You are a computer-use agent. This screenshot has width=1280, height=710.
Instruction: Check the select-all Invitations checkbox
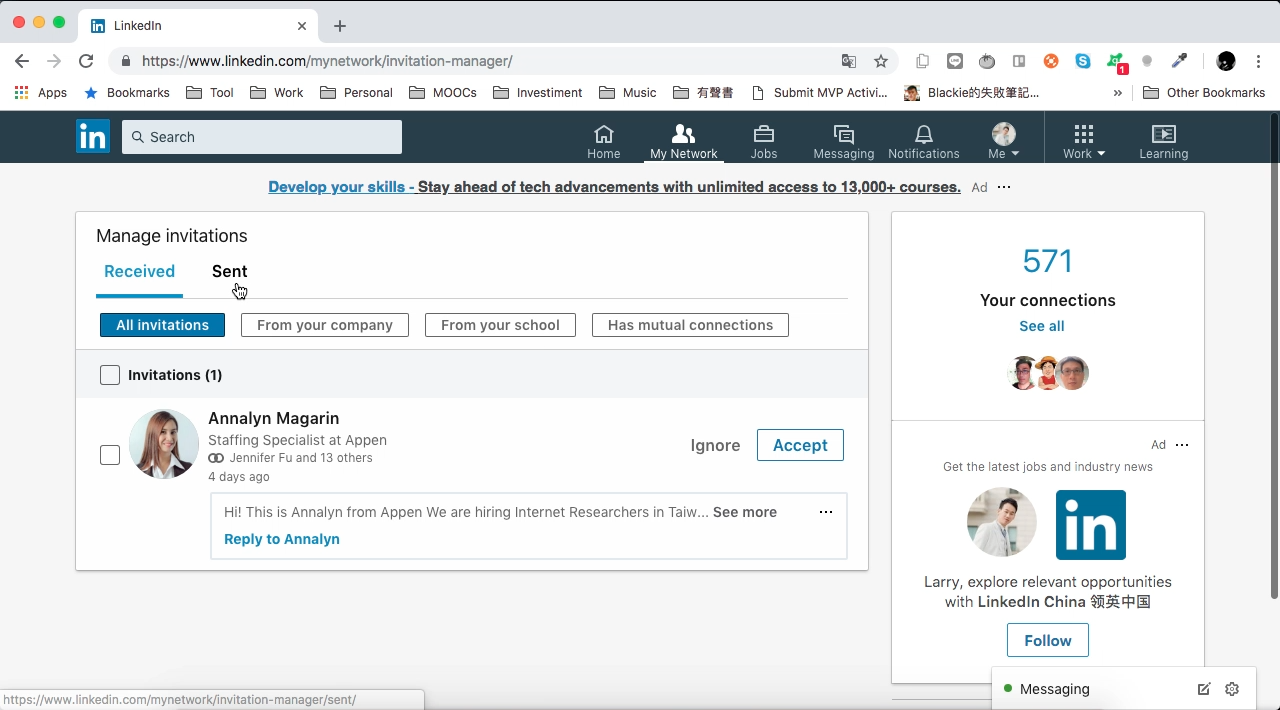pyautogui.click(x=110, y=375)
